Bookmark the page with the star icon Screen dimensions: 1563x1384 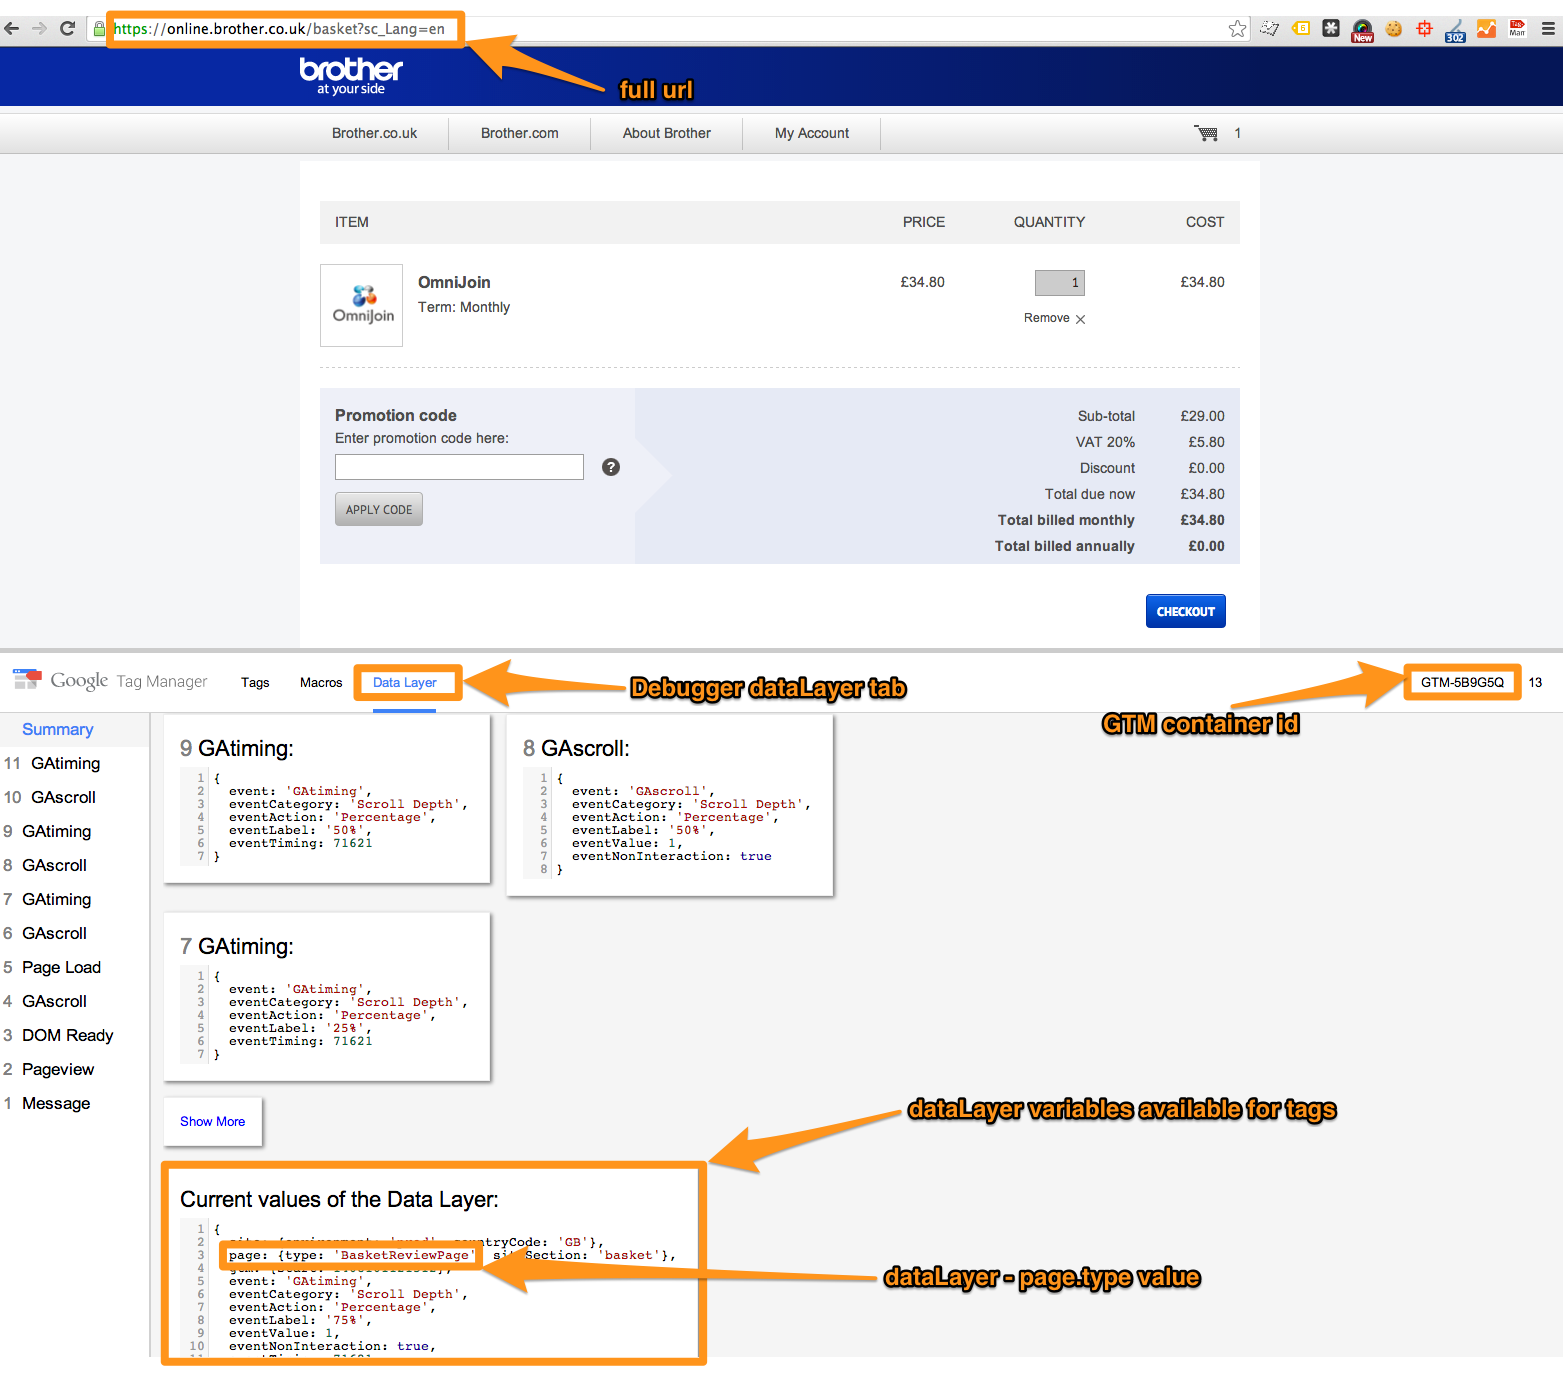point(1238,29)
